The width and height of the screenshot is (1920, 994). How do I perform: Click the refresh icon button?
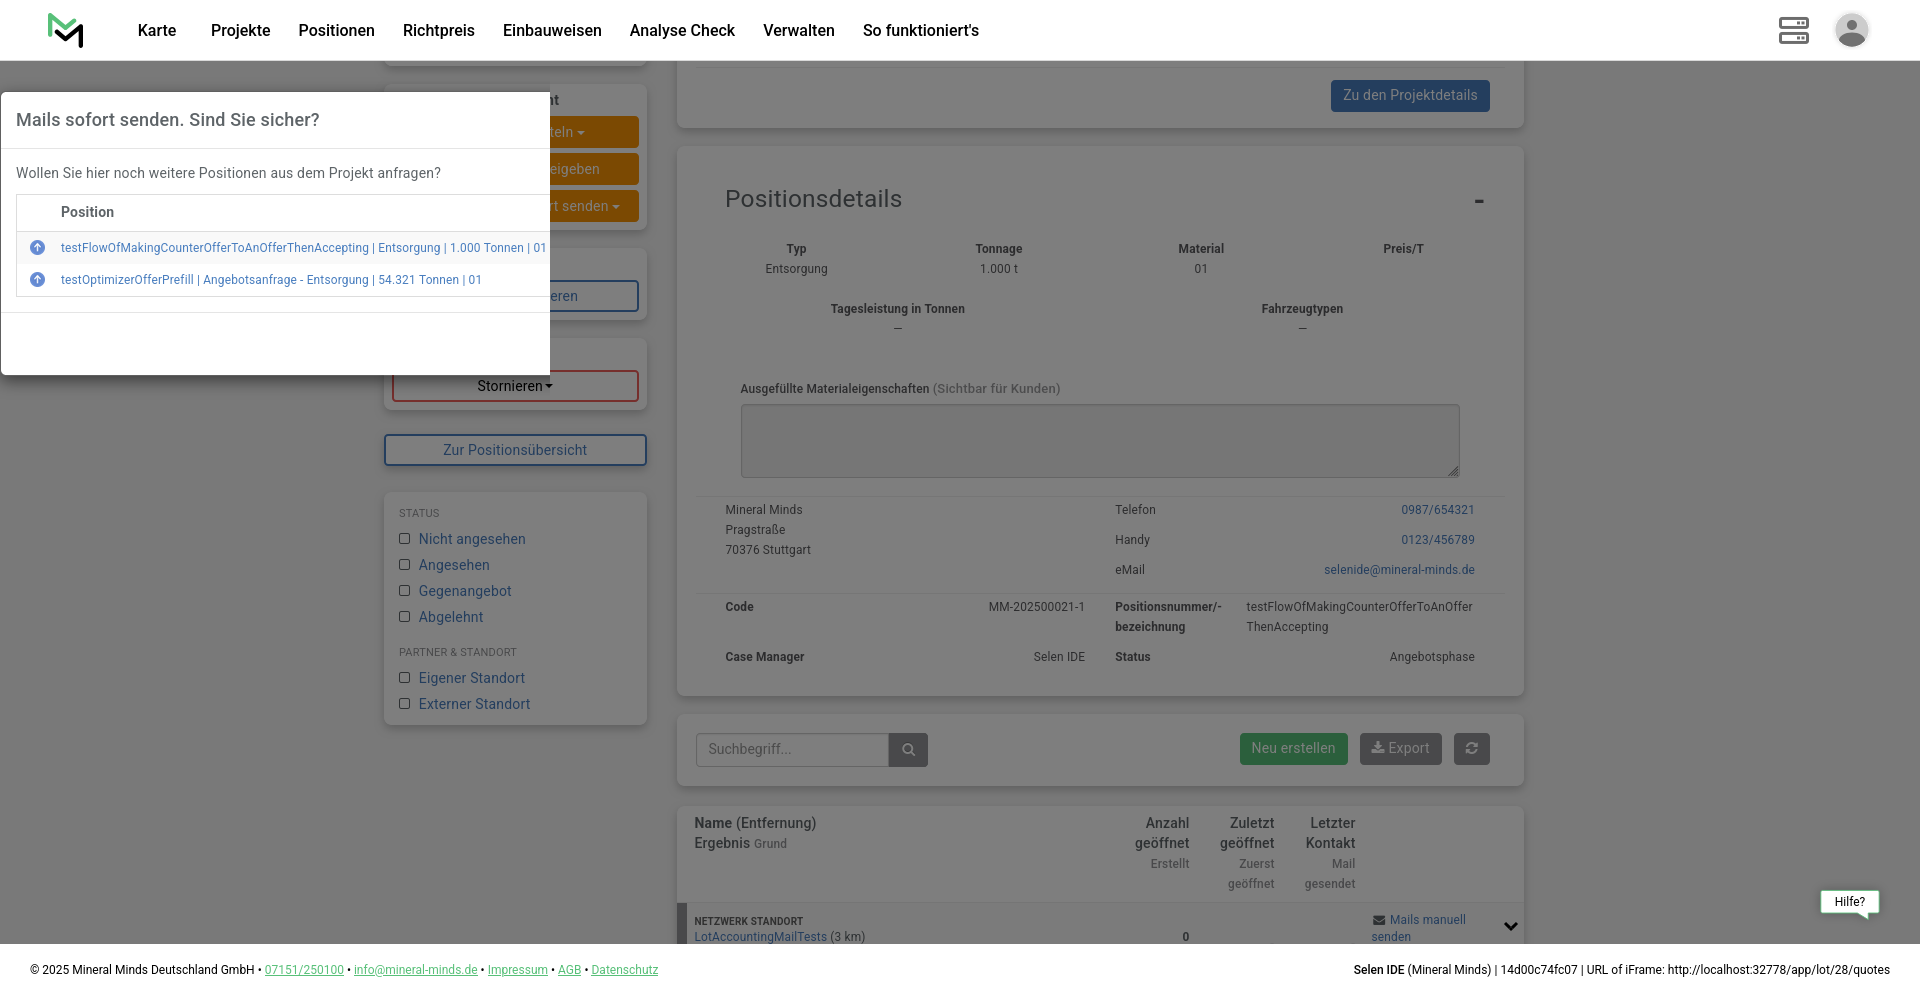pos(1471,749)
